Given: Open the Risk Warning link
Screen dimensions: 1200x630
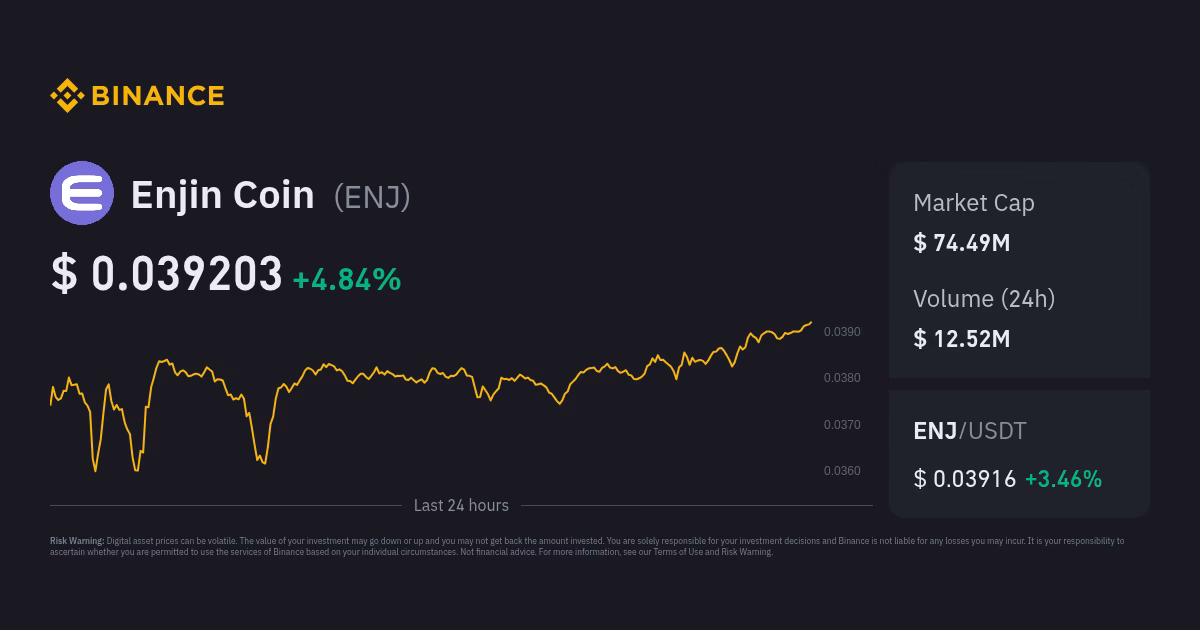Looking at the screenshot, I should point(747,551).
